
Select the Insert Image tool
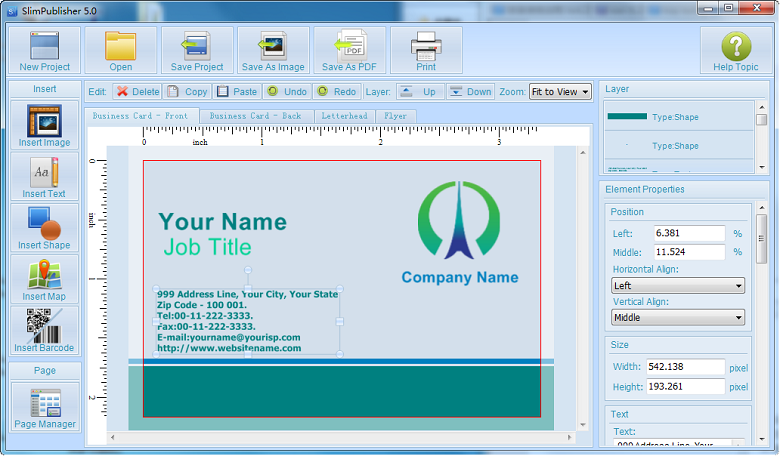44,125
